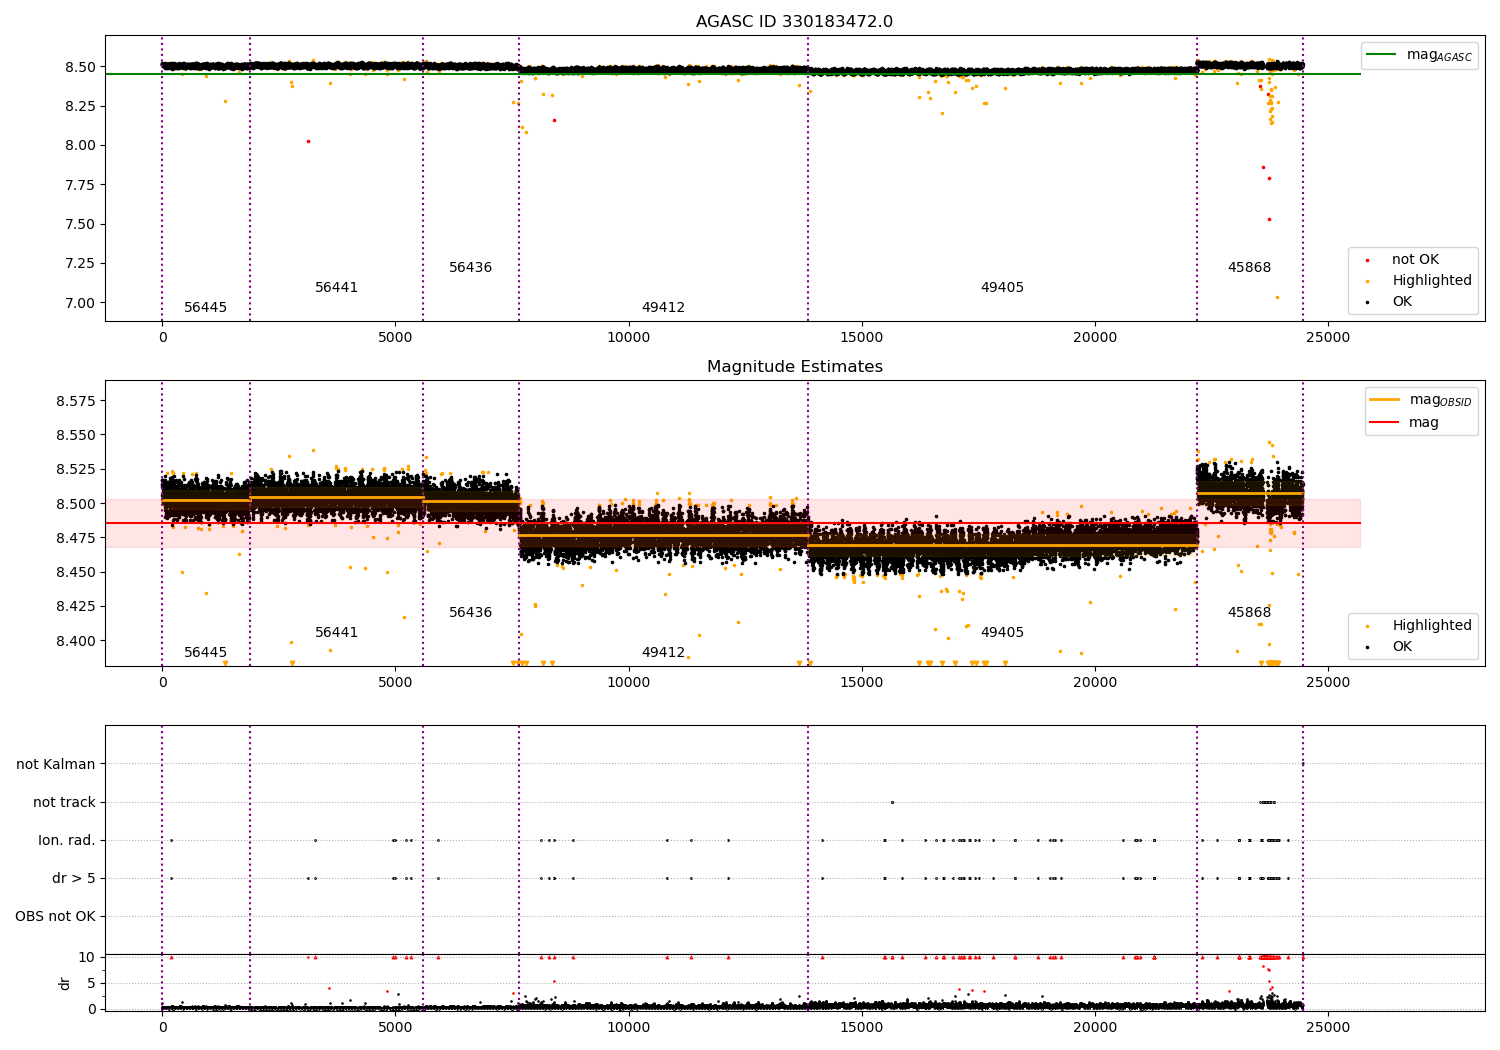Click OBSID label 49405 in Magnitude Estimates plot
Image resolution: width=1500 pixels, height=1050 pixels.
tap(1002, 633)
